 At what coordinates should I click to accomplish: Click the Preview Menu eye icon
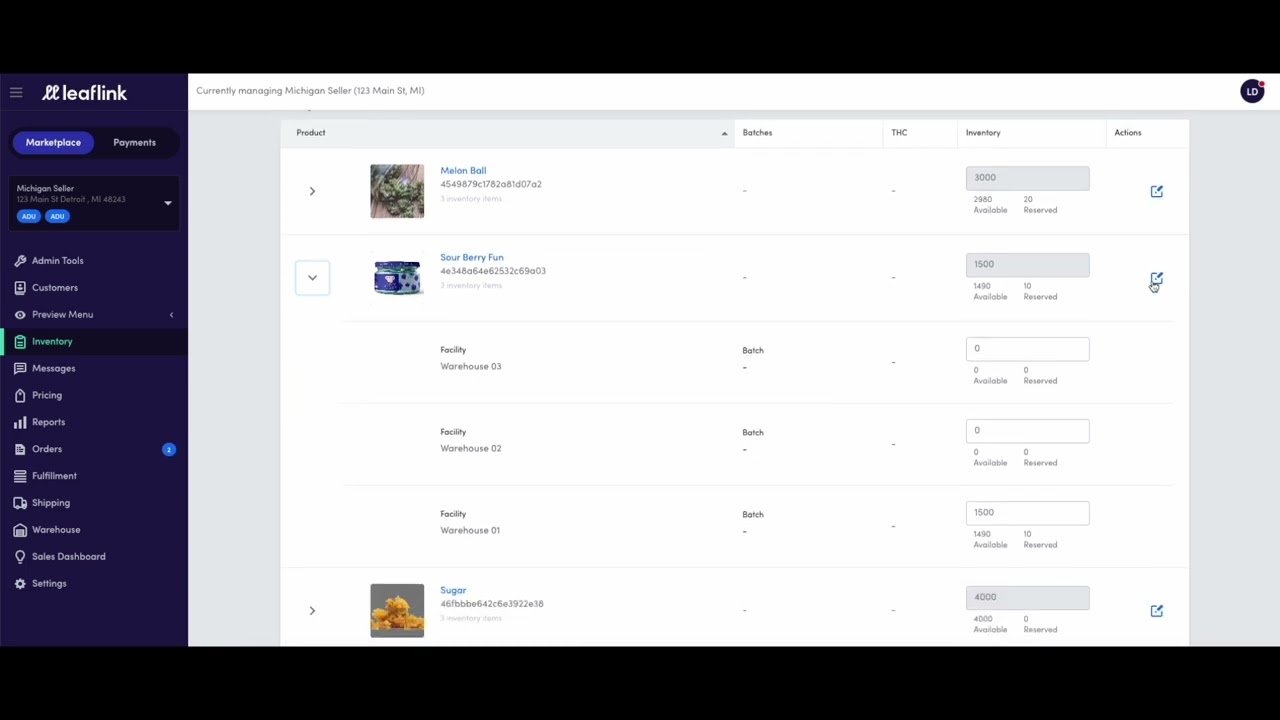click(x=20, y=315)
